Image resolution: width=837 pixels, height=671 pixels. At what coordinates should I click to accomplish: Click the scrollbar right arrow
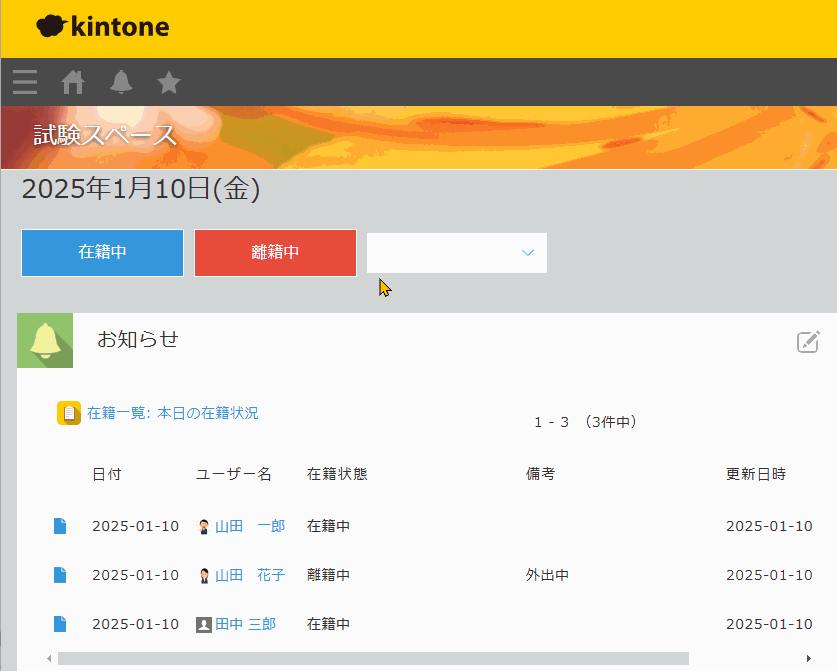click(x=809, y=658)
